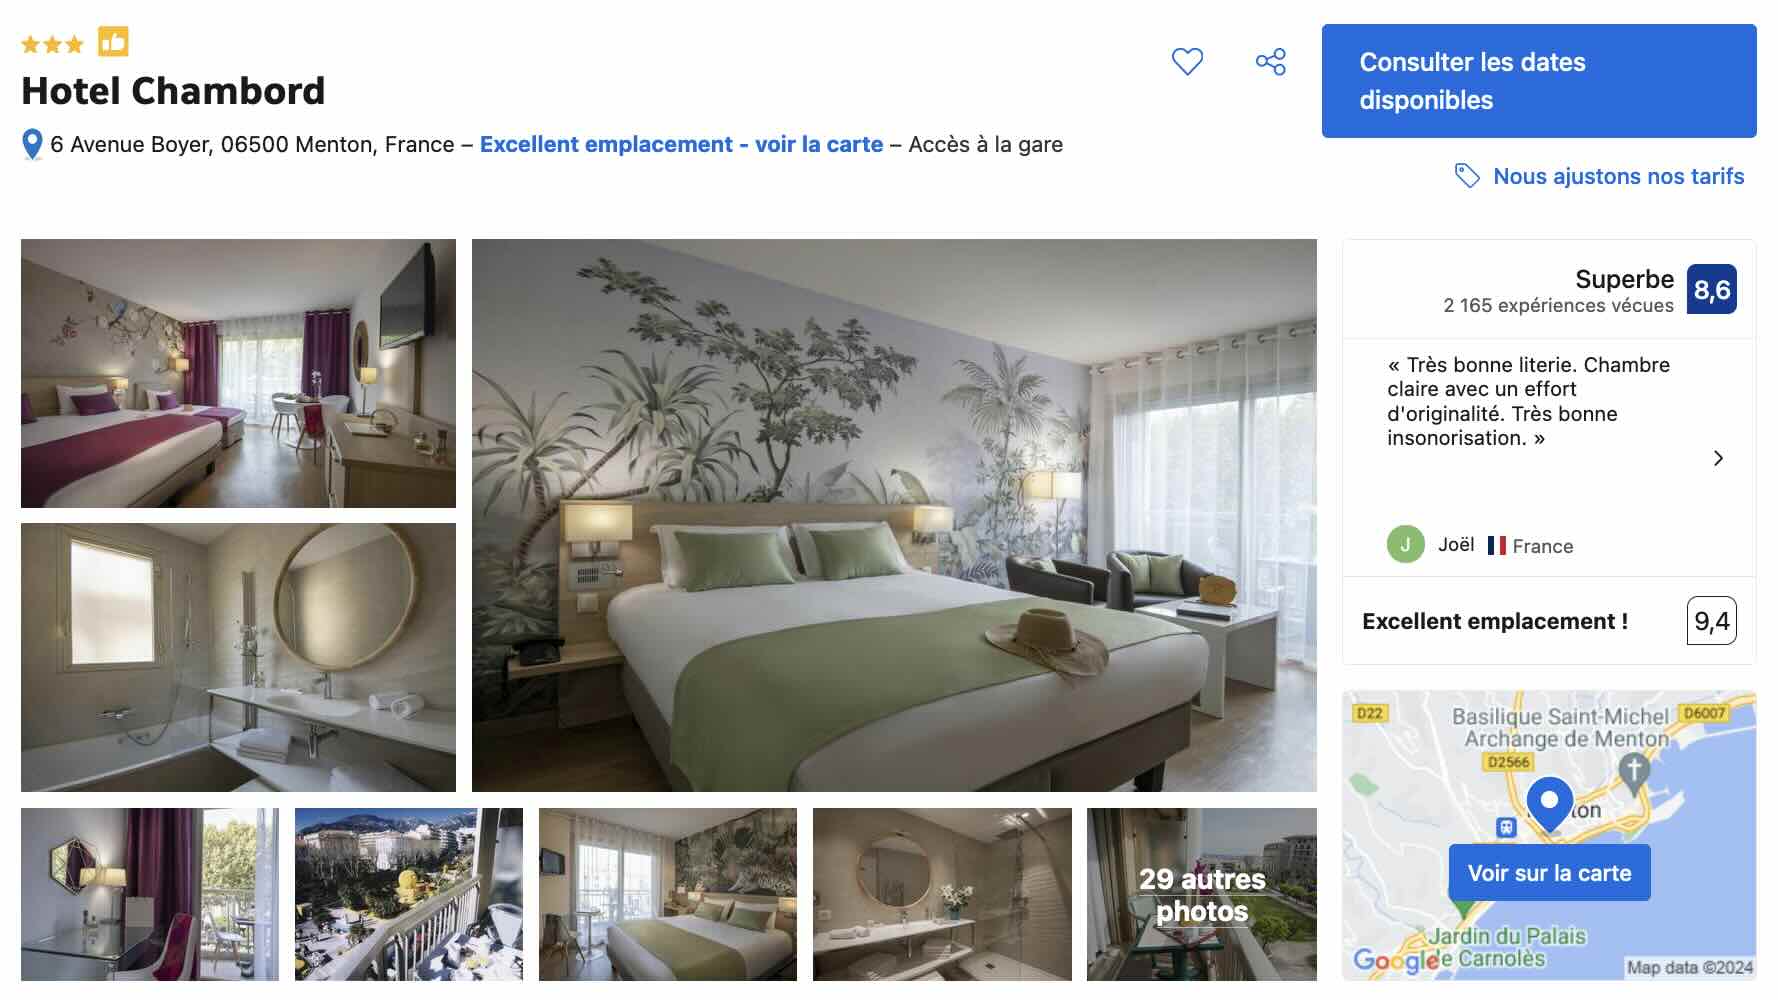Open the 8,6 review score badge
This screenshot has width=1778, height=1000.
pos(1712,290)
